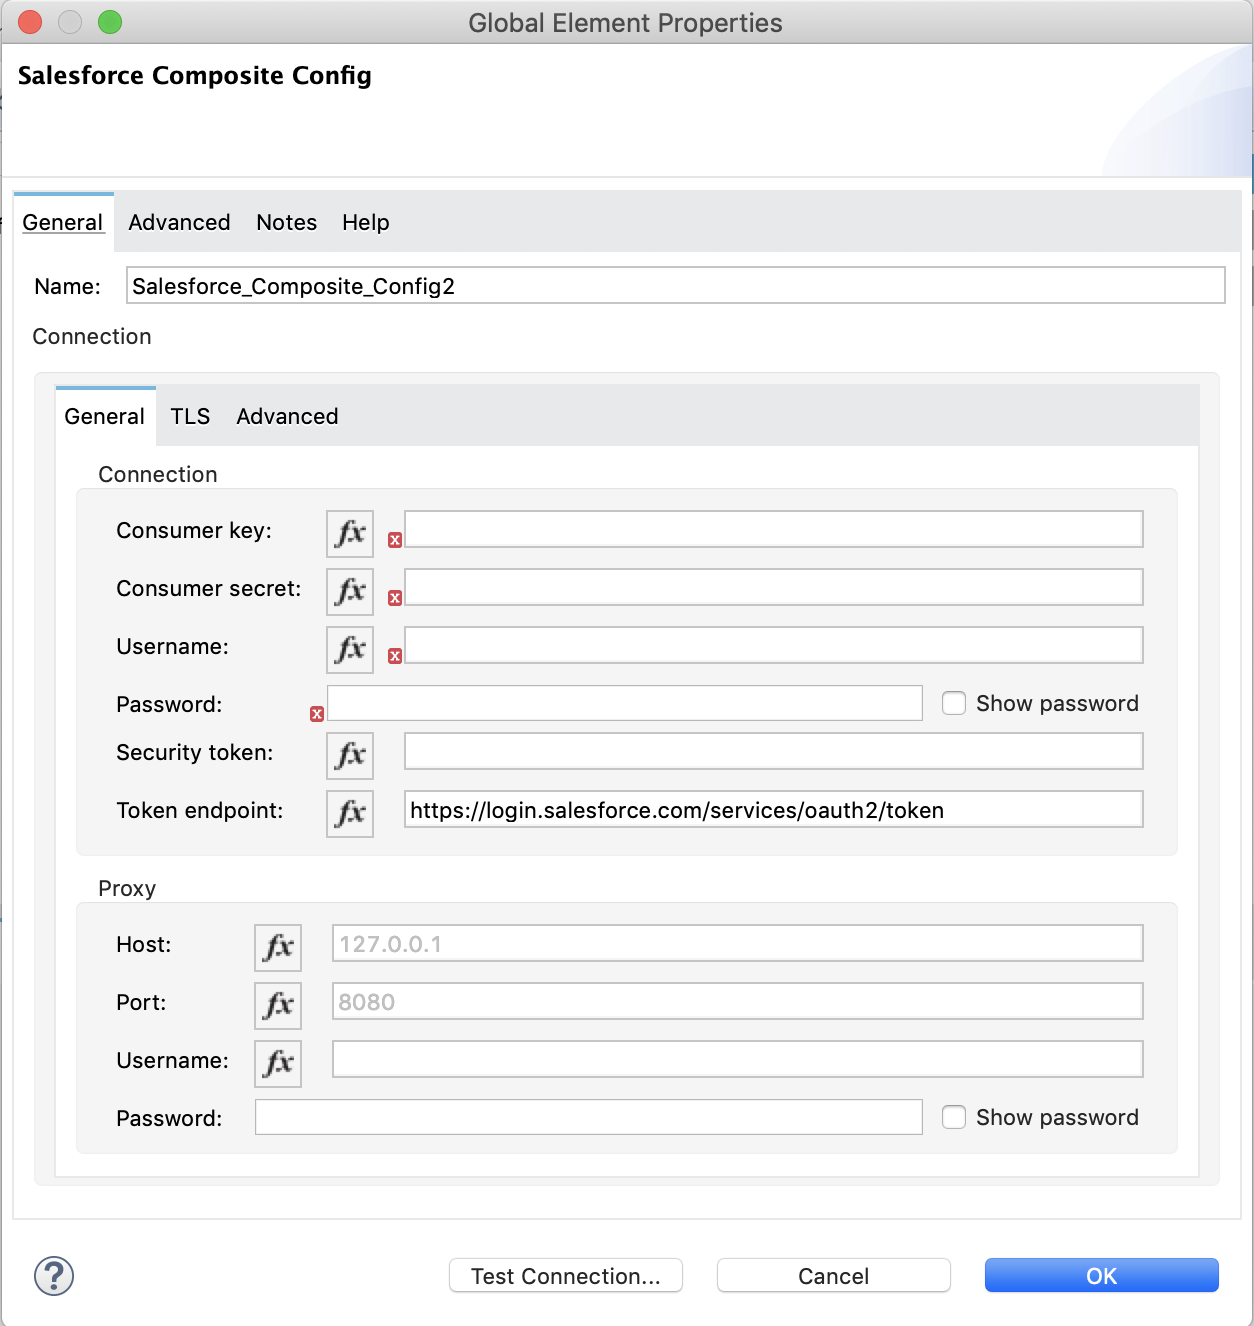This screenshot has width=1254, height=1326.
Task: Enable Show password for the proxy password
Action: pos(954,1117)
